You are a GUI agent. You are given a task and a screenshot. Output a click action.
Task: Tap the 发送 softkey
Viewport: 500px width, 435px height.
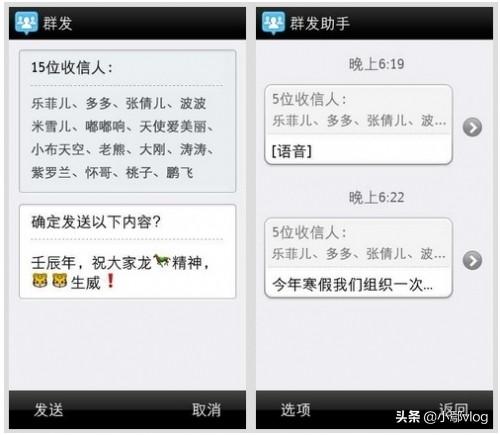pyautogui.click(x=49, y=409)
